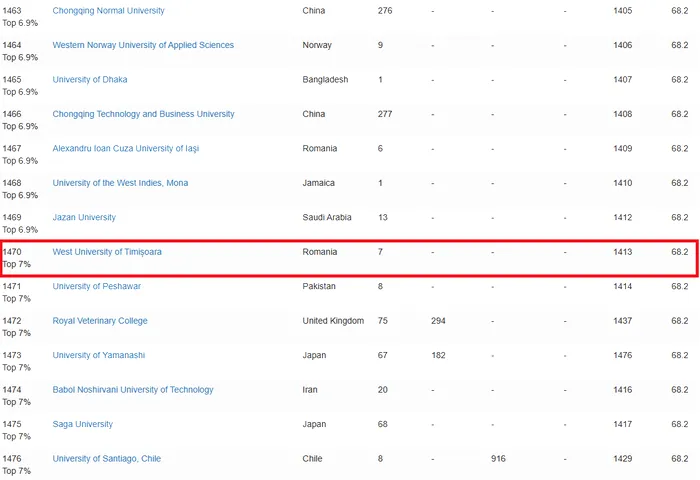Click country cell Norway
This screenshot has width=700, height=480.
[317, 45]
